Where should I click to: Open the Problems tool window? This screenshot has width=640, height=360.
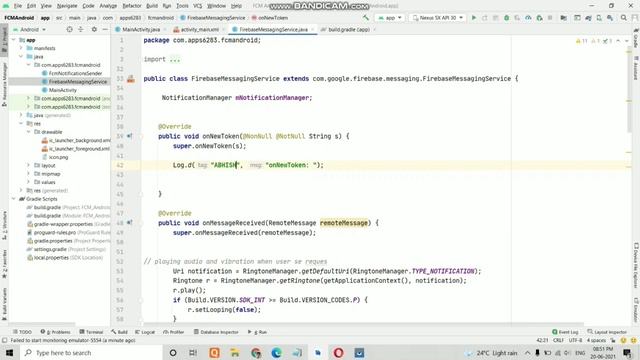56,332
